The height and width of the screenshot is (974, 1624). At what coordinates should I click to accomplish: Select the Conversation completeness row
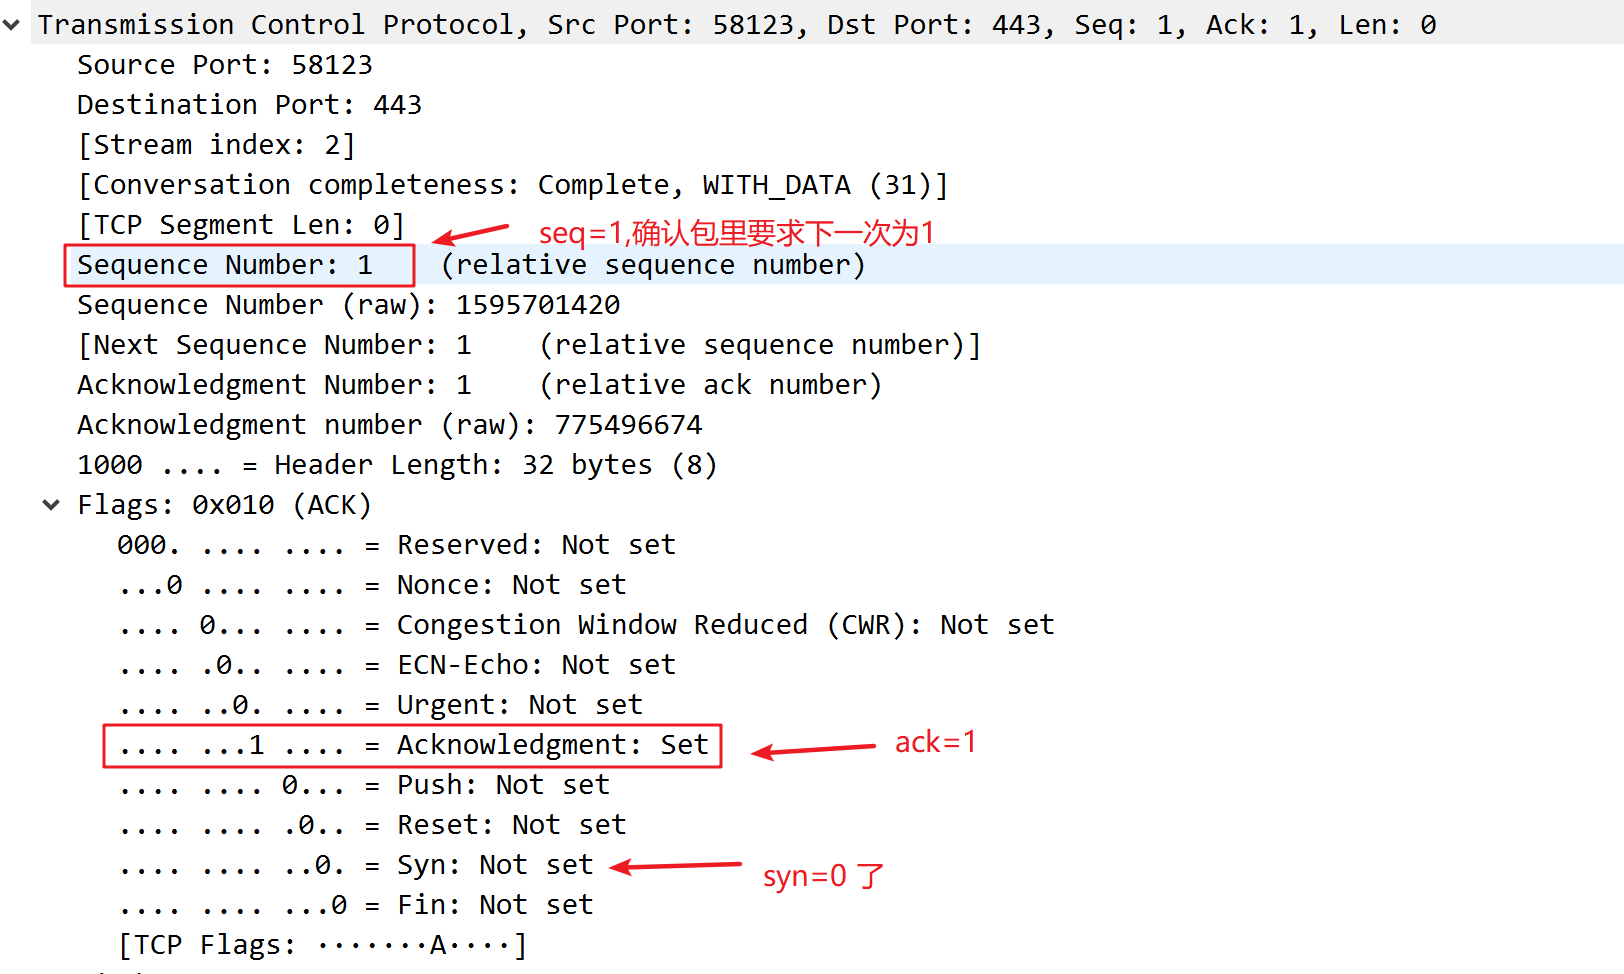pos(512,185)
